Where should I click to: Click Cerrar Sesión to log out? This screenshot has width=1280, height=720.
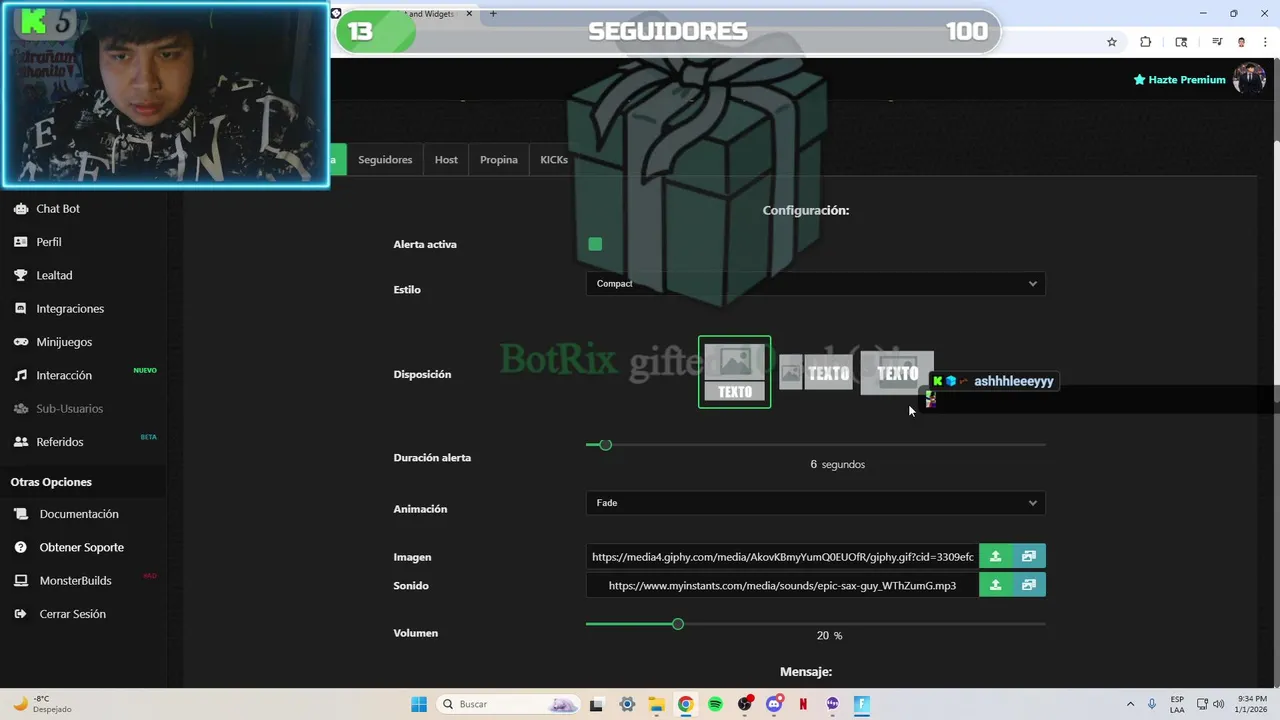point(72,614)
